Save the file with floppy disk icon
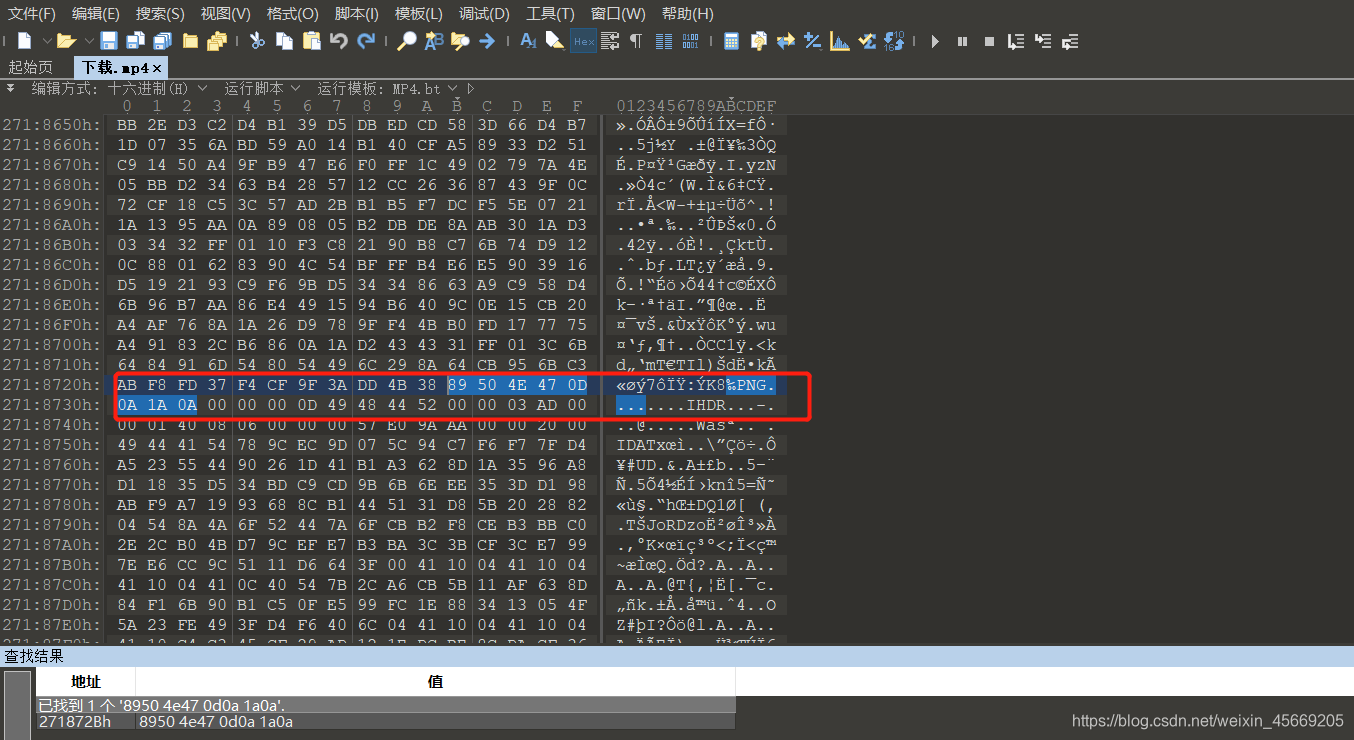This screenshot has width=1354, height=740. tap(108, 41)
